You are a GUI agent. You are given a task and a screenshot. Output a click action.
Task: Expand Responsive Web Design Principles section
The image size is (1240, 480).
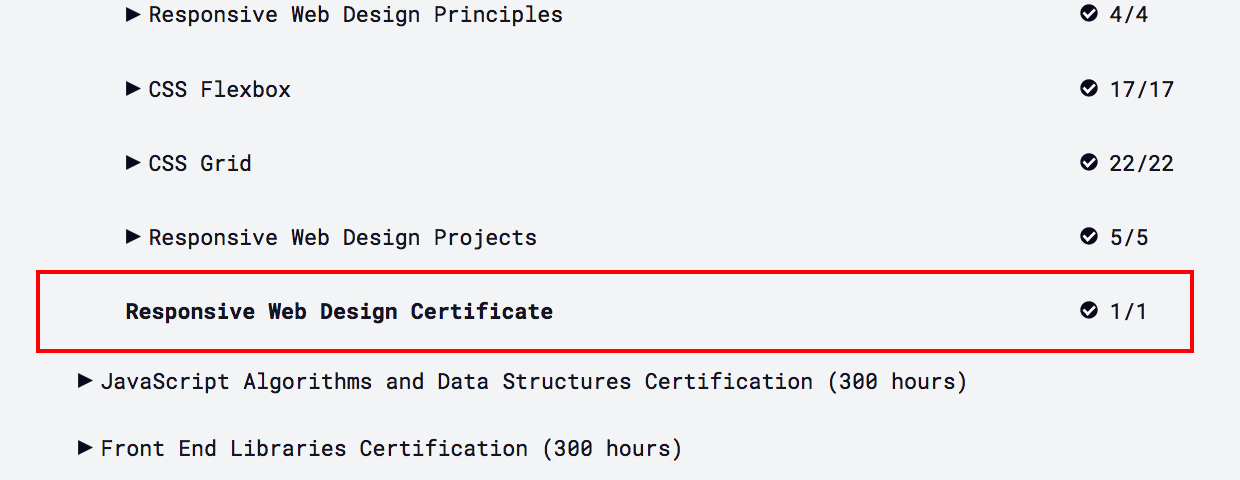pos(133,15)
